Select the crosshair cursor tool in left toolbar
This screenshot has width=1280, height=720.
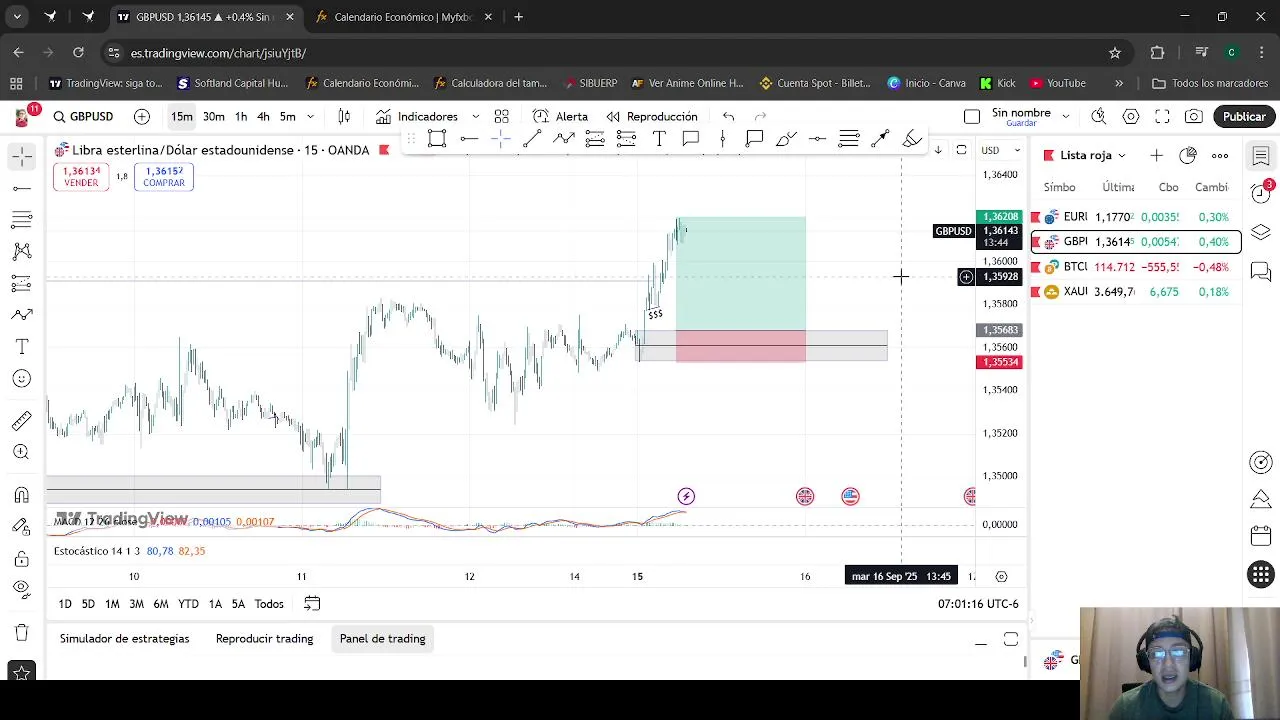(21, 155)
